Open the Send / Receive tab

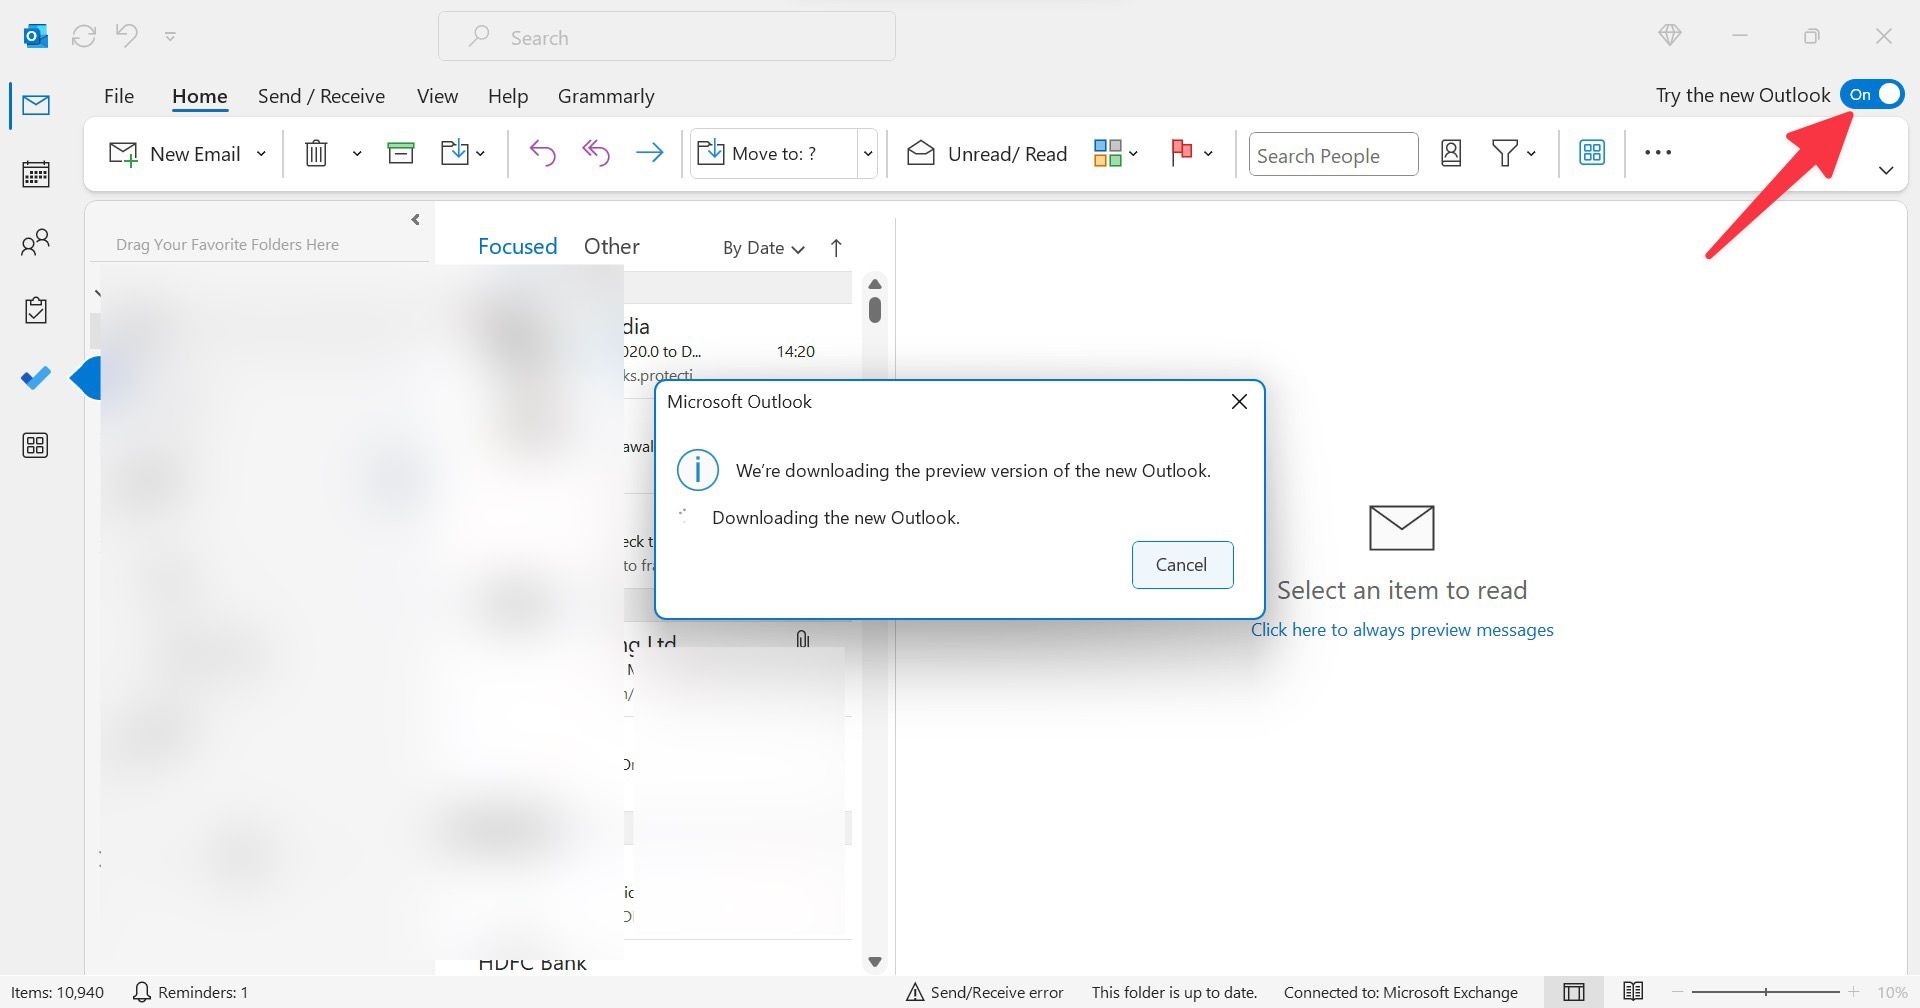[x=321, y=96]
